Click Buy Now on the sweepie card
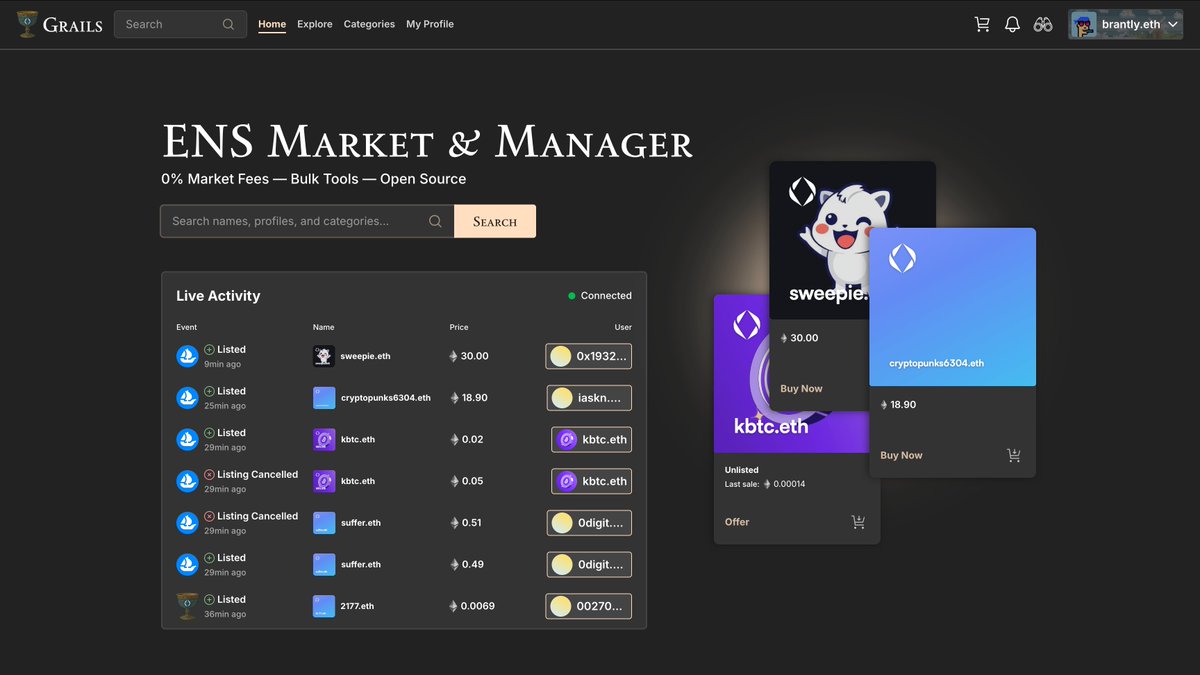1200x675 pixels. (x=802, y=389)
